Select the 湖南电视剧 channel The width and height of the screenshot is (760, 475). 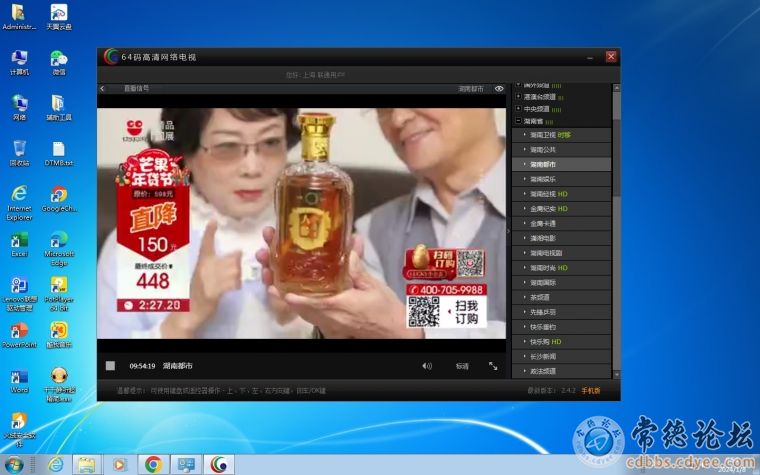pos(561,253)
